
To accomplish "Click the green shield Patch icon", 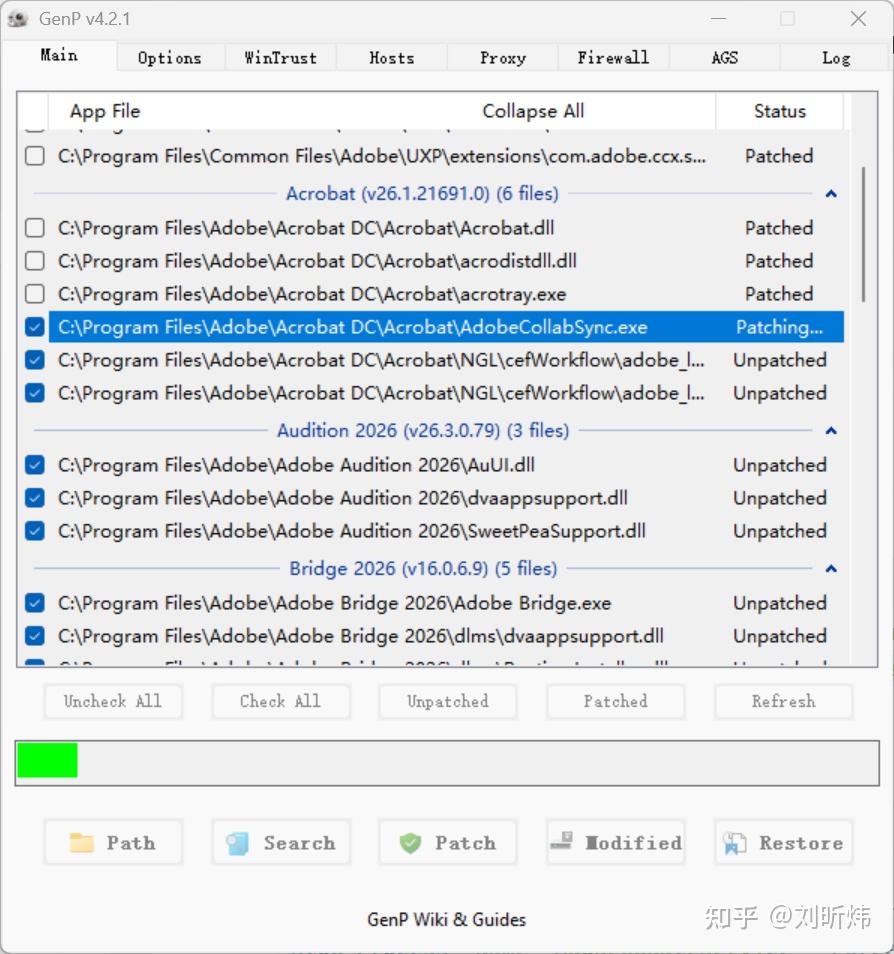I will click(x=410, y=843).
